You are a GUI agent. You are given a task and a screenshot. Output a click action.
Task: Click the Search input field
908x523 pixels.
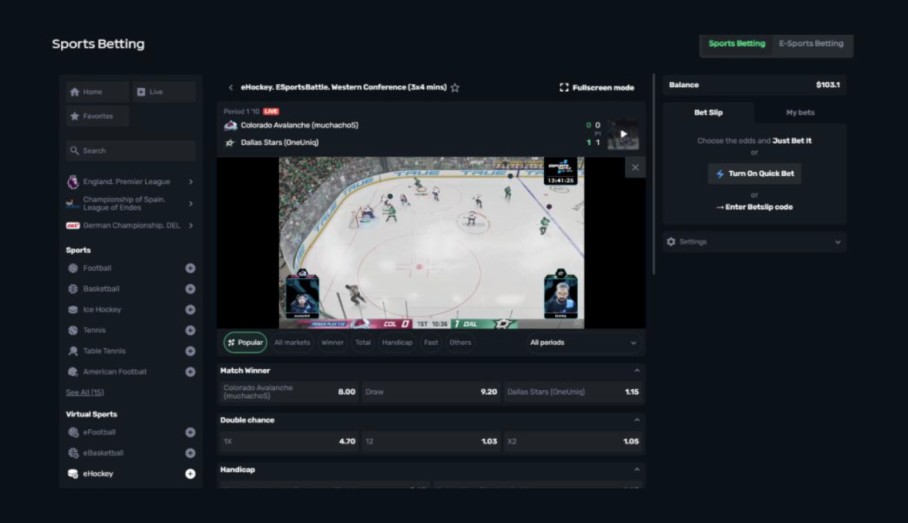click(x=131, y=151)
